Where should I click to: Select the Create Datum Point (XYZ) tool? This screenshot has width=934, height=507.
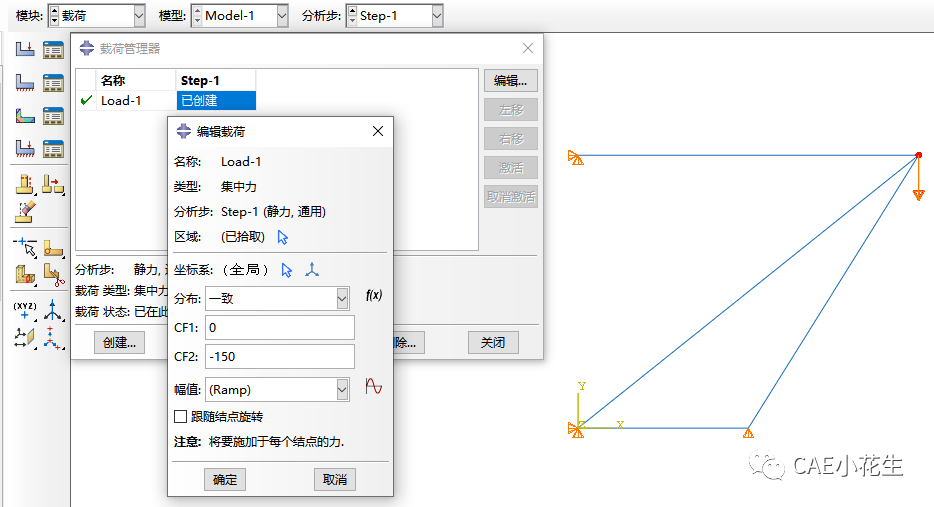point(24,310)
